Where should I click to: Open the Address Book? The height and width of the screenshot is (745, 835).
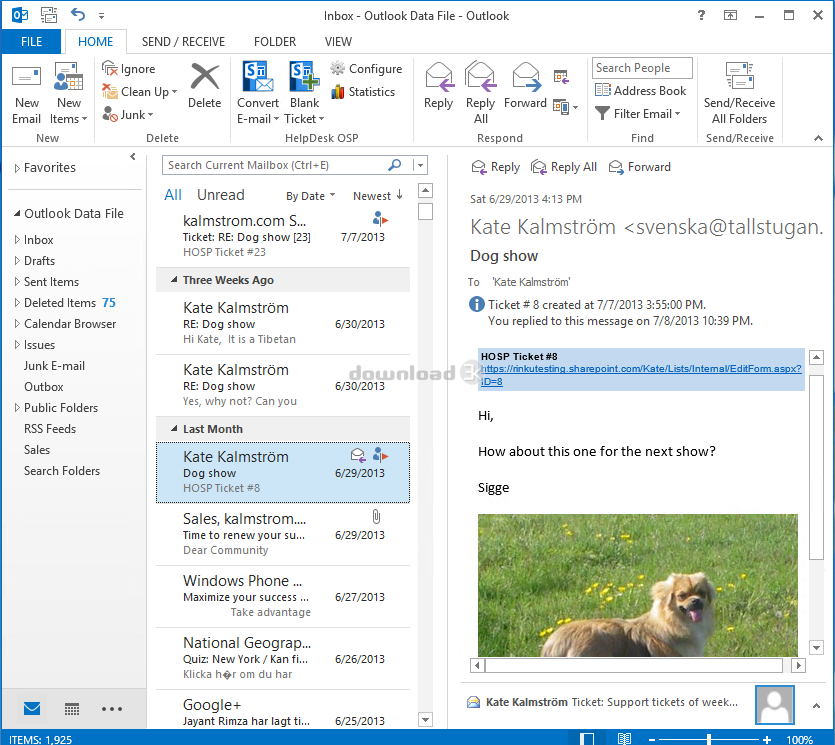click(641, 91)
